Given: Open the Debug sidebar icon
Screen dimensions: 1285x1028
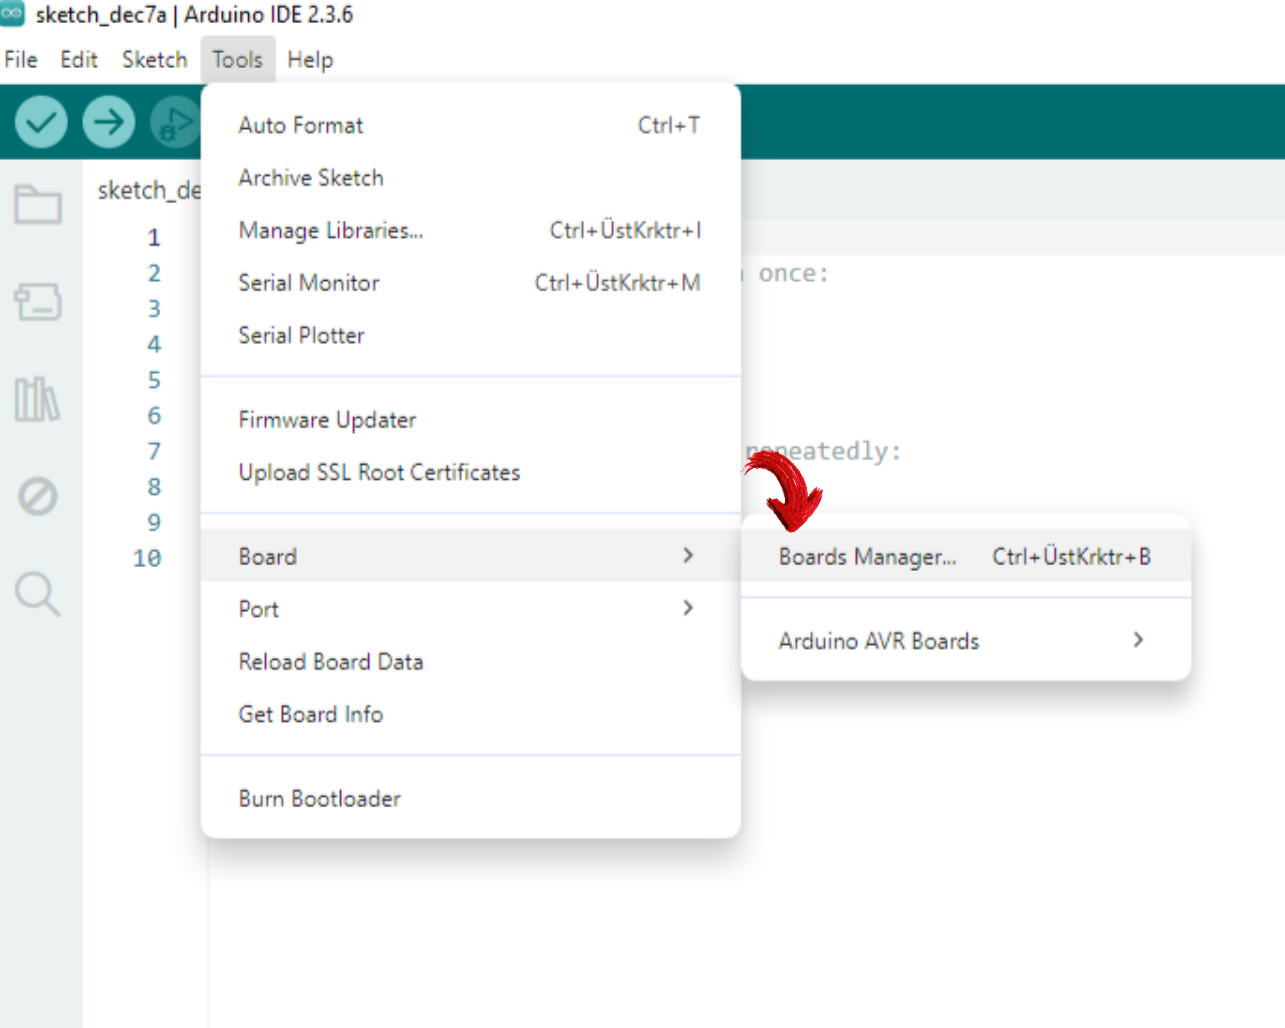Looking at the screenshot, I should pyautogui.click(x=38, y=496).
